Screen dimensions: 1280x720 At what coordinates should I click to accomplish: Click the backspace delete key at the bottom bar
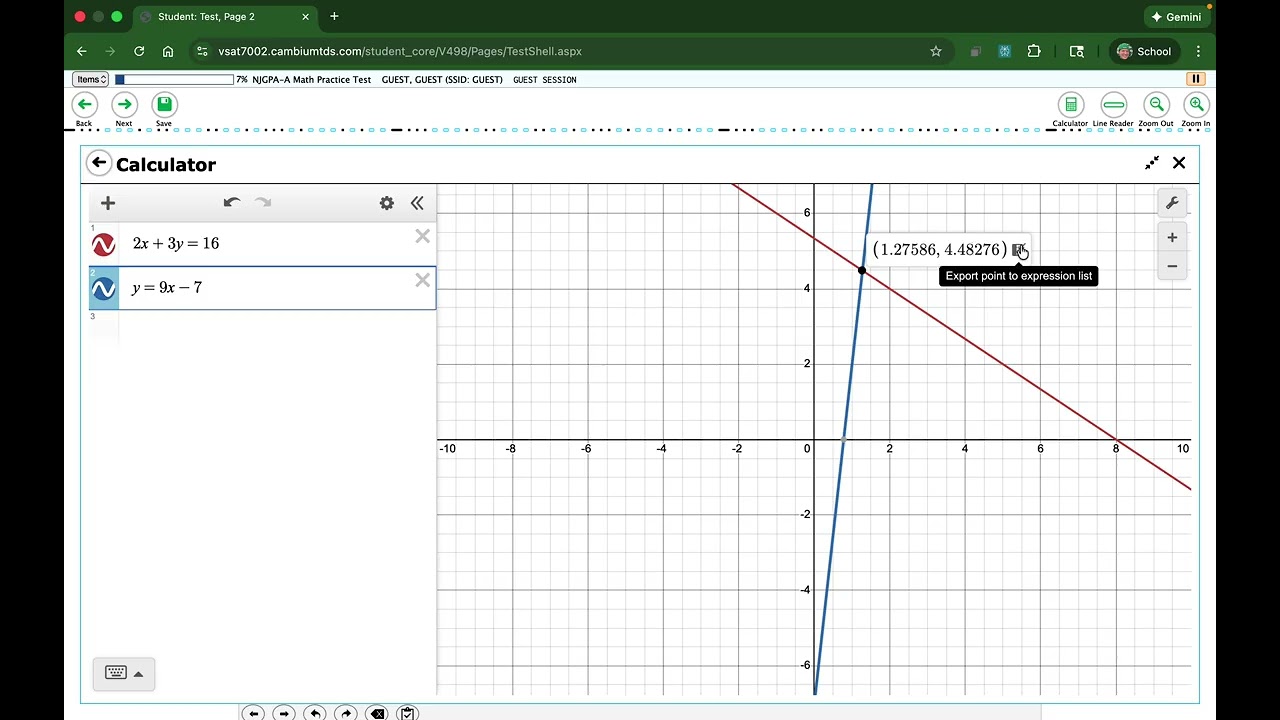coord(377,713)
